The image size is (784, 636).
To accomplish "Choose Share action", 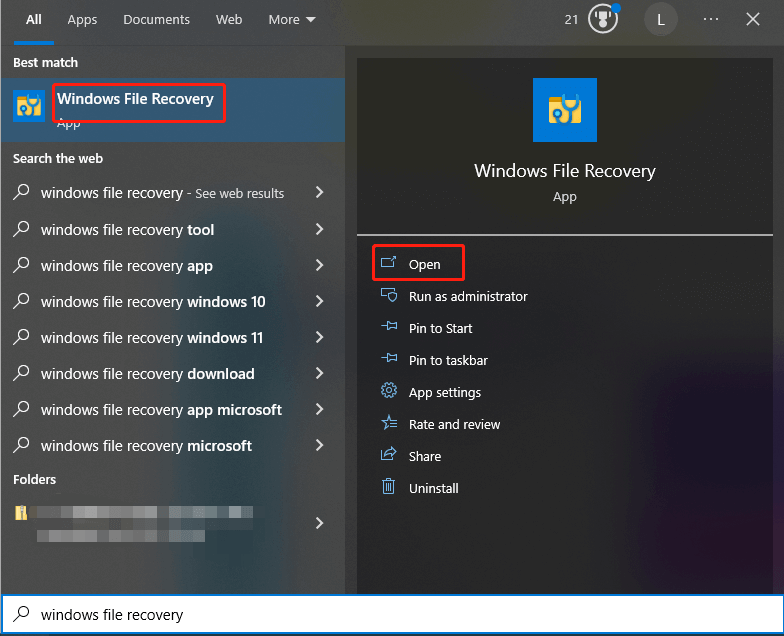I will click(x=425, y=456).
